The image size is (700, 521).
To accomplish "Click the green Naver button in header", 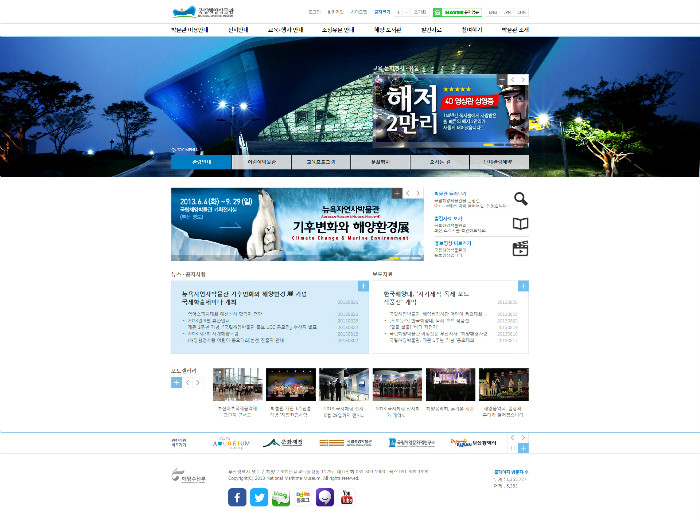I will [x=457, y=12].
